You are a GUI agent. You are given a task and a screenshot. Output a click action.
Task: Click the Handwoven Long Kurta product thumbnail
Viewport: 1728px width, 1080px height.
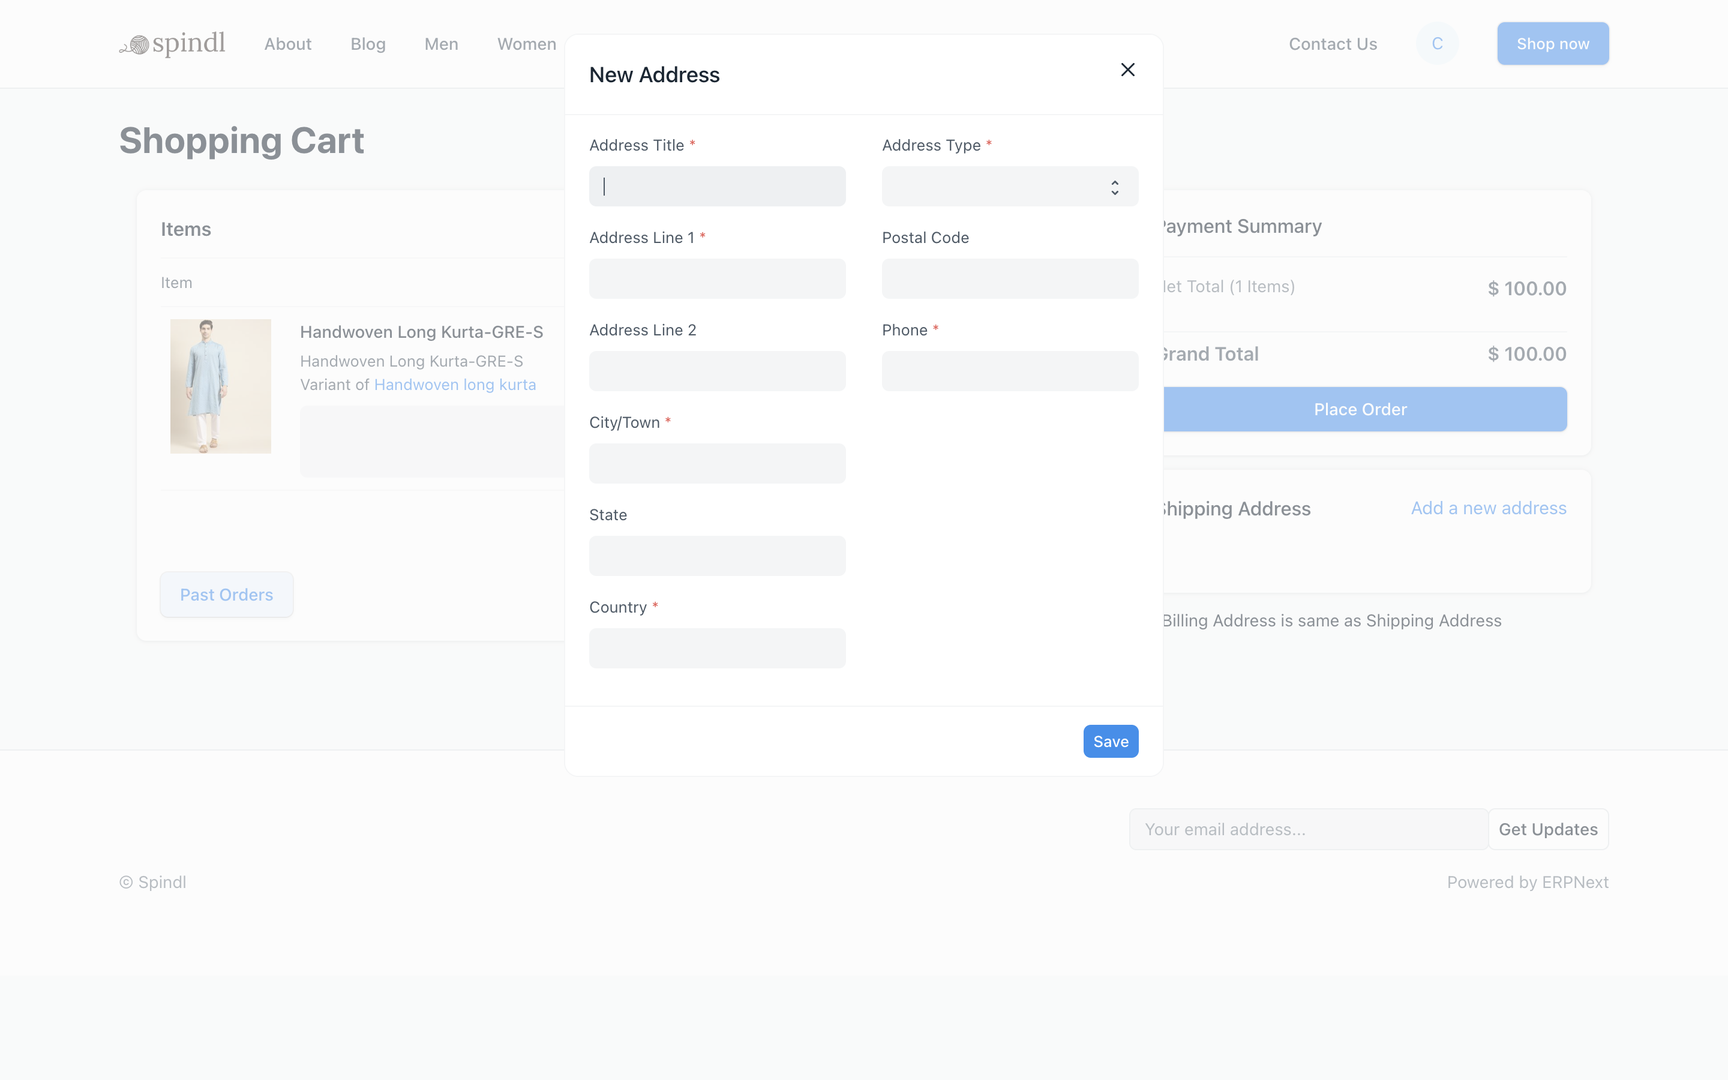click(x=220, y=386)
